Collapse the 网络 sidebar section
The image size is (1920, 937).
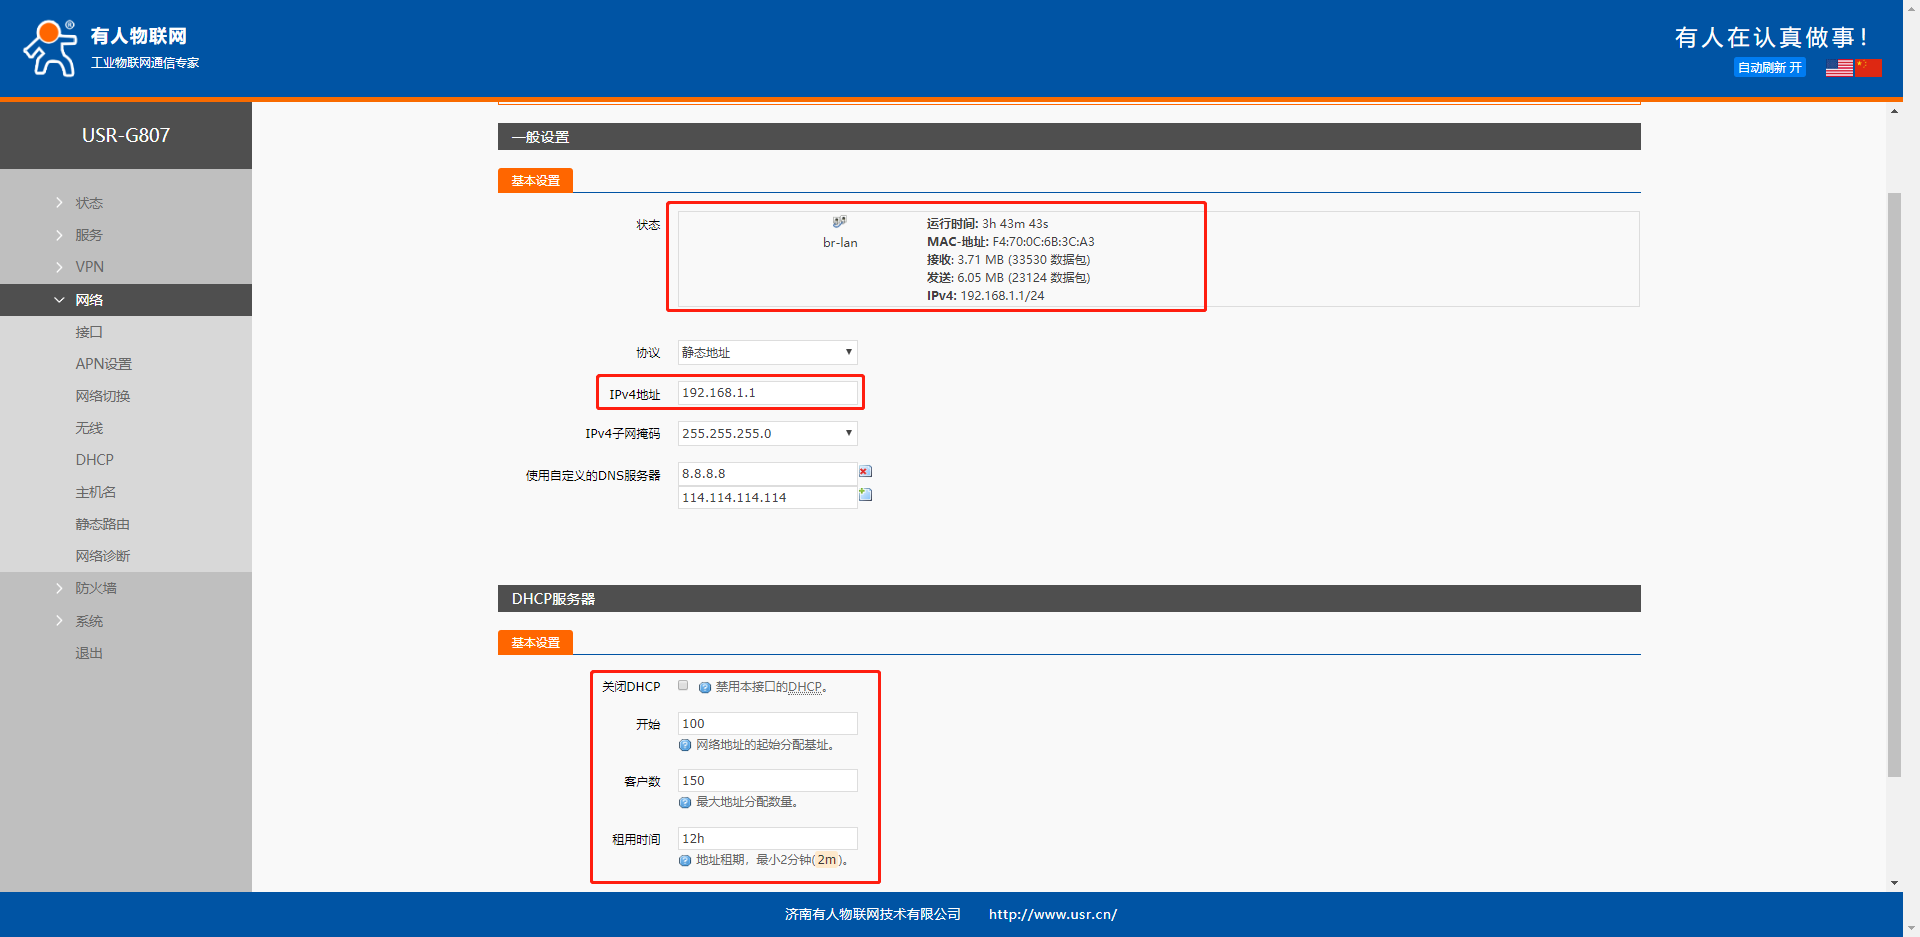(89, 300)
